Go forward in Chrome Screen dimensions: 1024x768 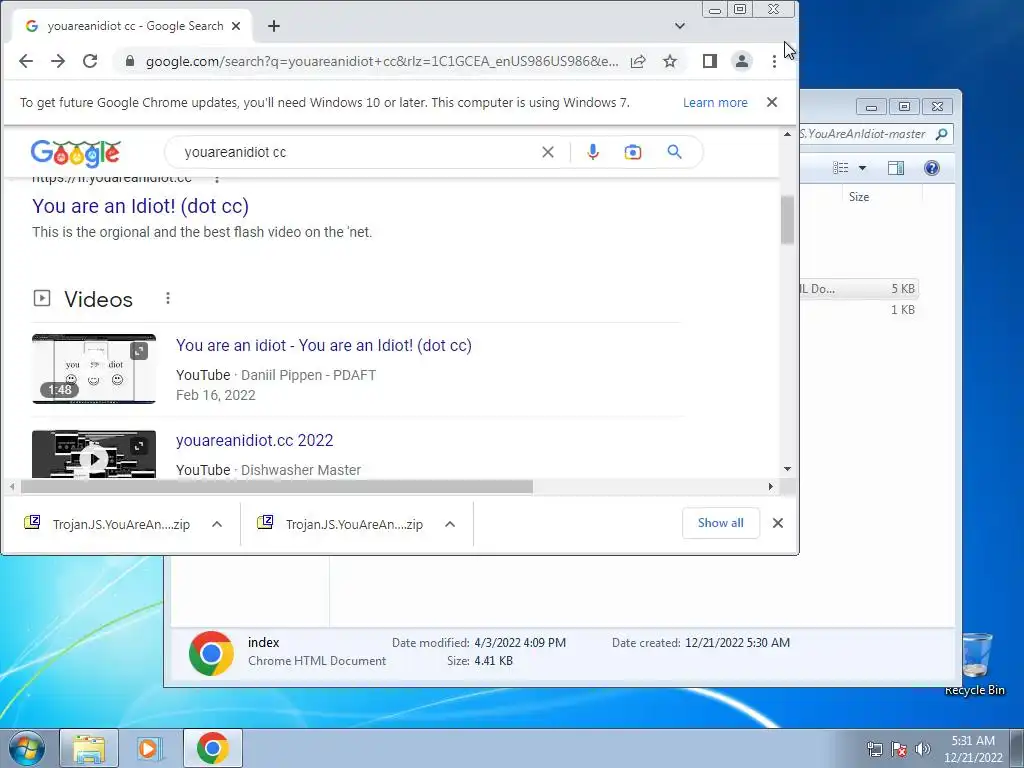tap(58, 61)
